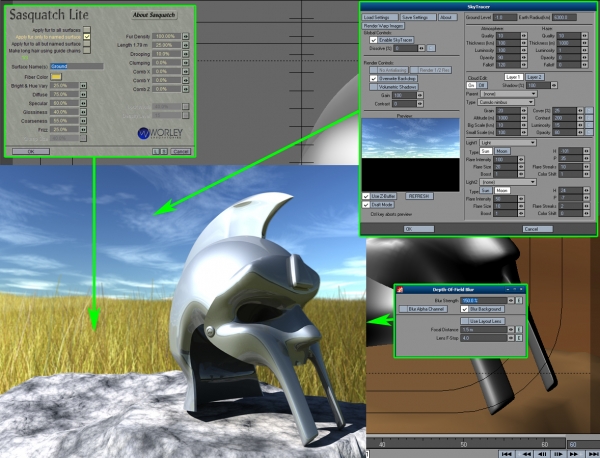The image size is (600, 458).
Task: Select Moon type for Light1
Action: pyautogui.click(x=502, y=151)
